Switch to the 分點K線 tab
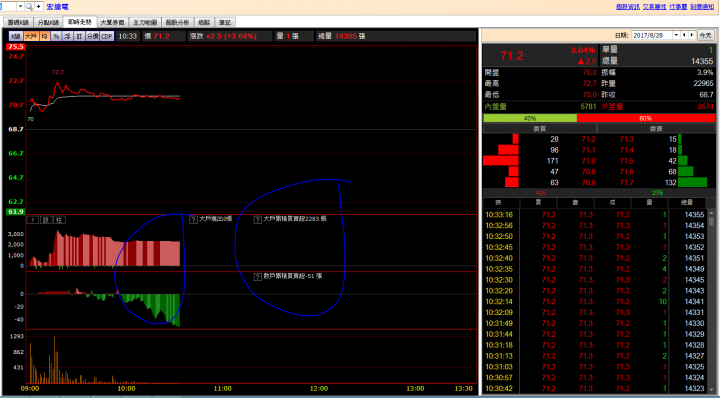This screenshot has height=398, width=720. click(x=48, y=22)
